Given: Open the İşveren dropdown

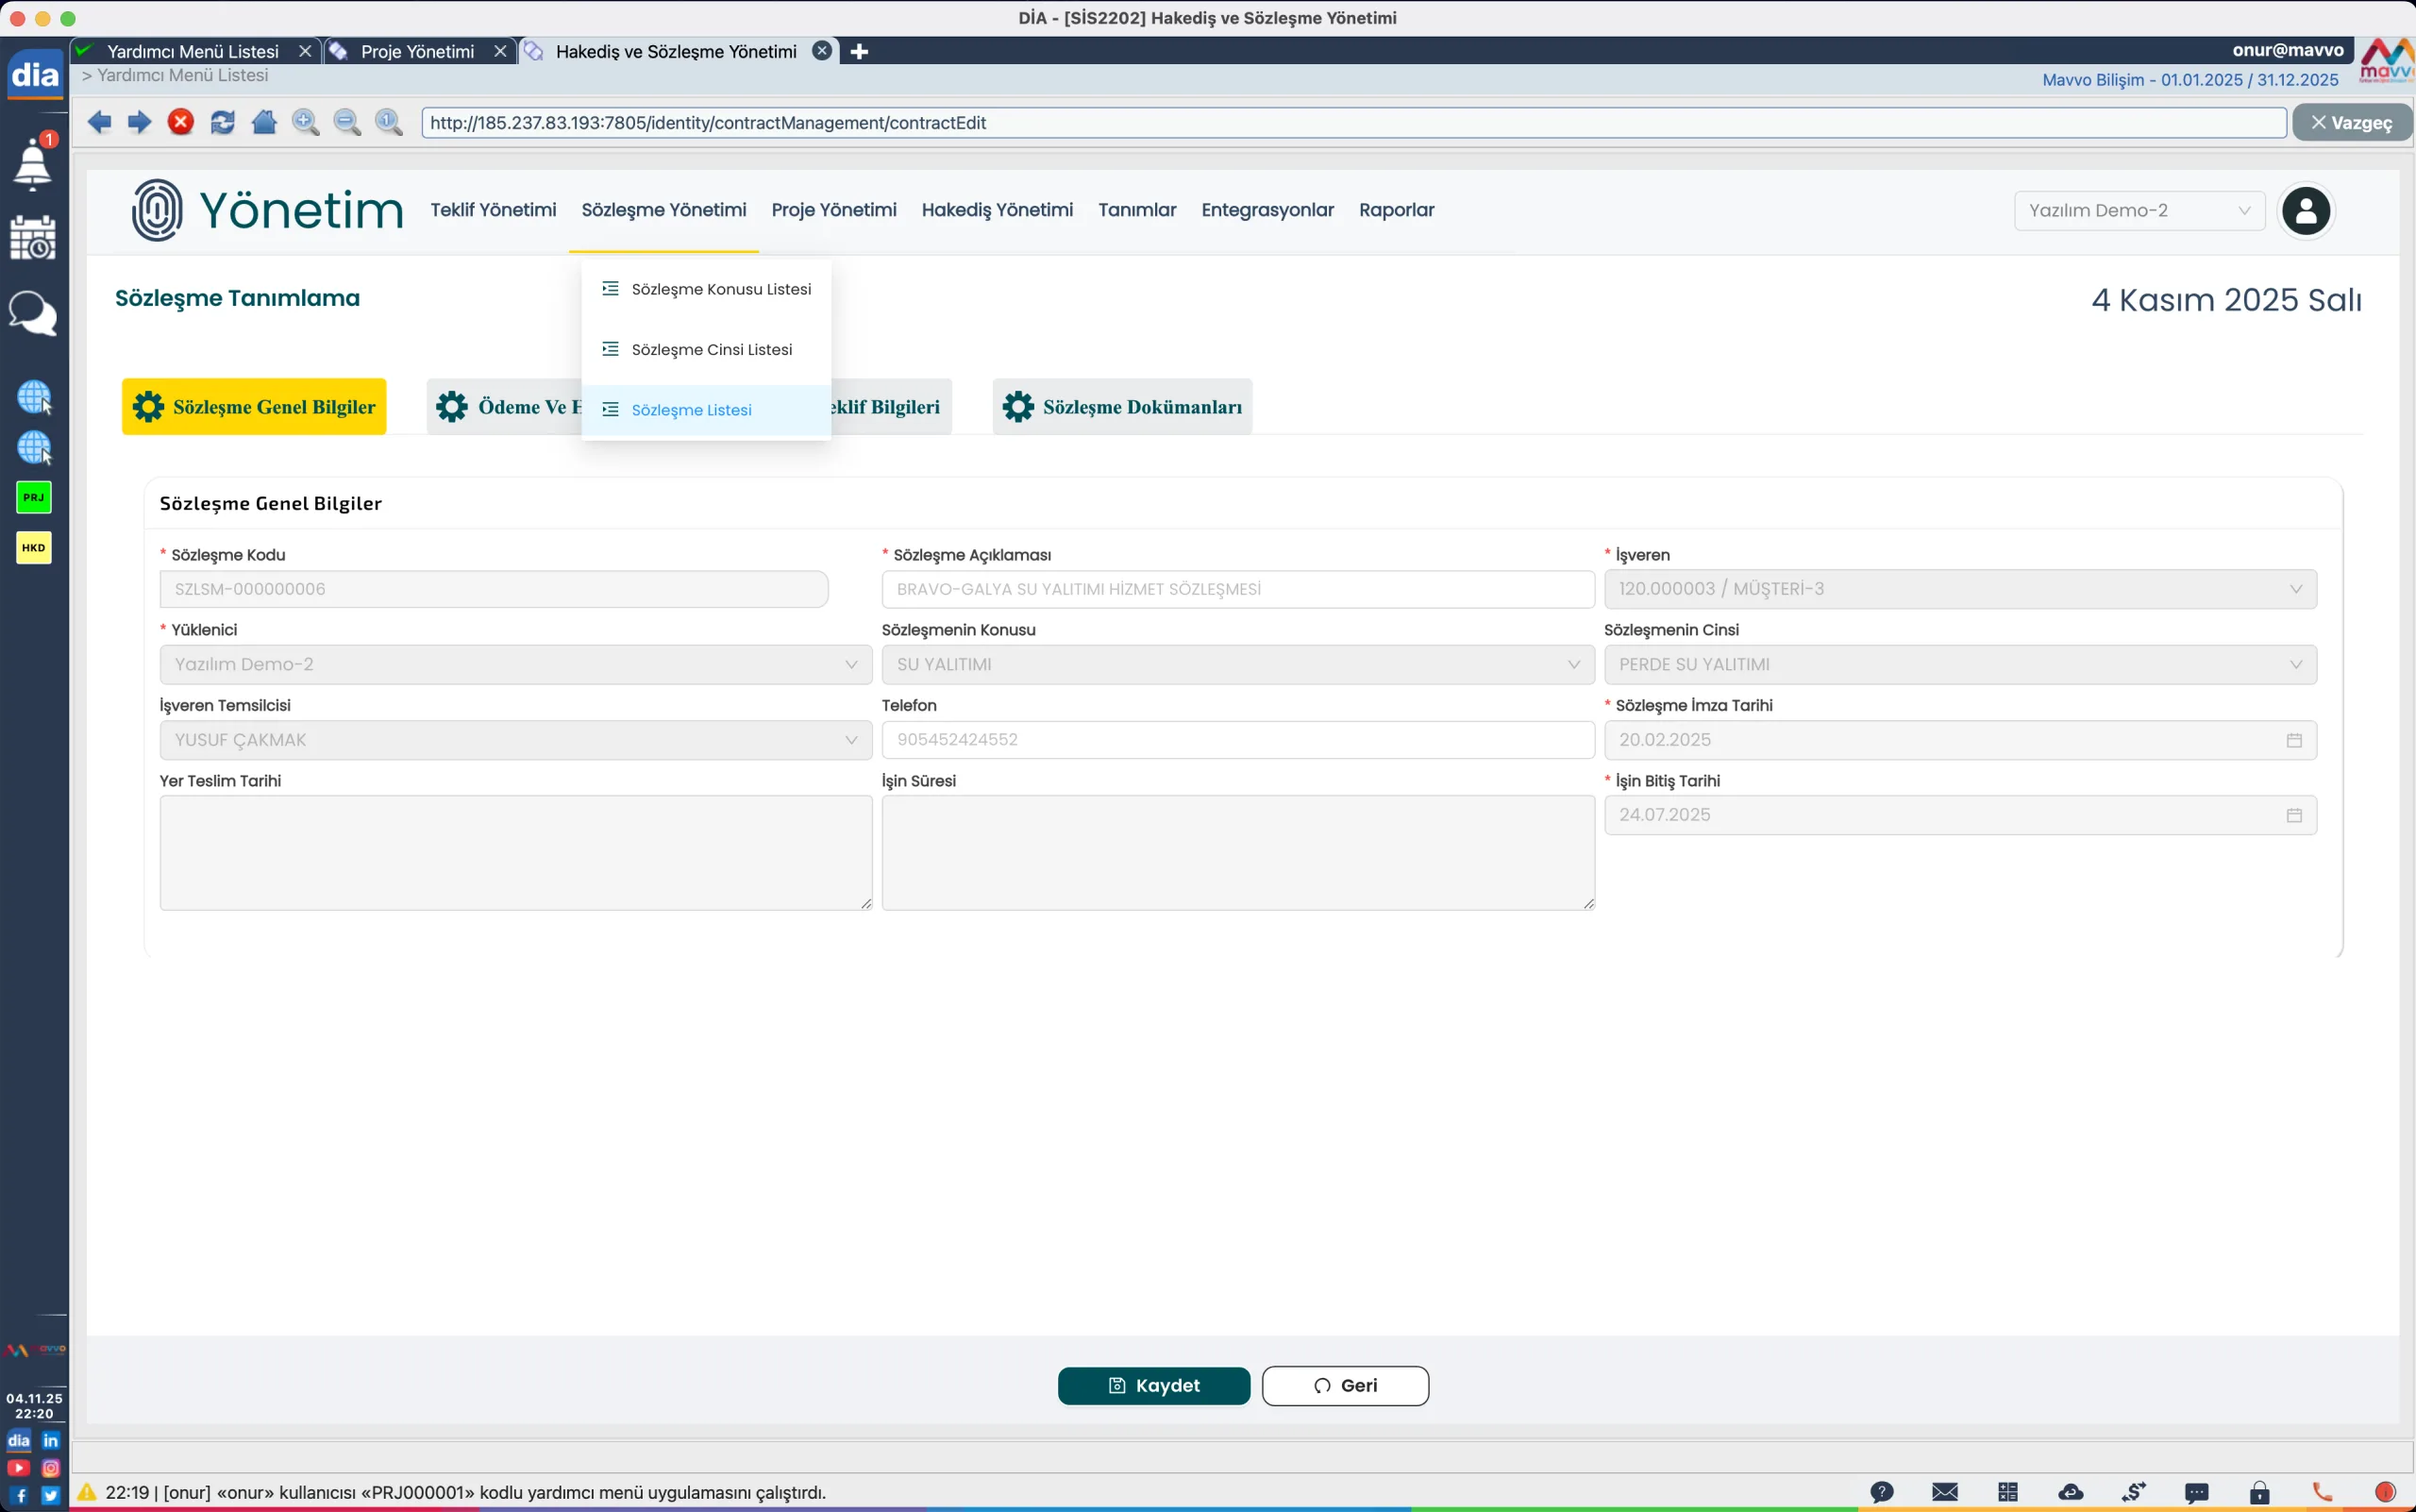Looking at the screenshot, I should (x=1959, y=589).
